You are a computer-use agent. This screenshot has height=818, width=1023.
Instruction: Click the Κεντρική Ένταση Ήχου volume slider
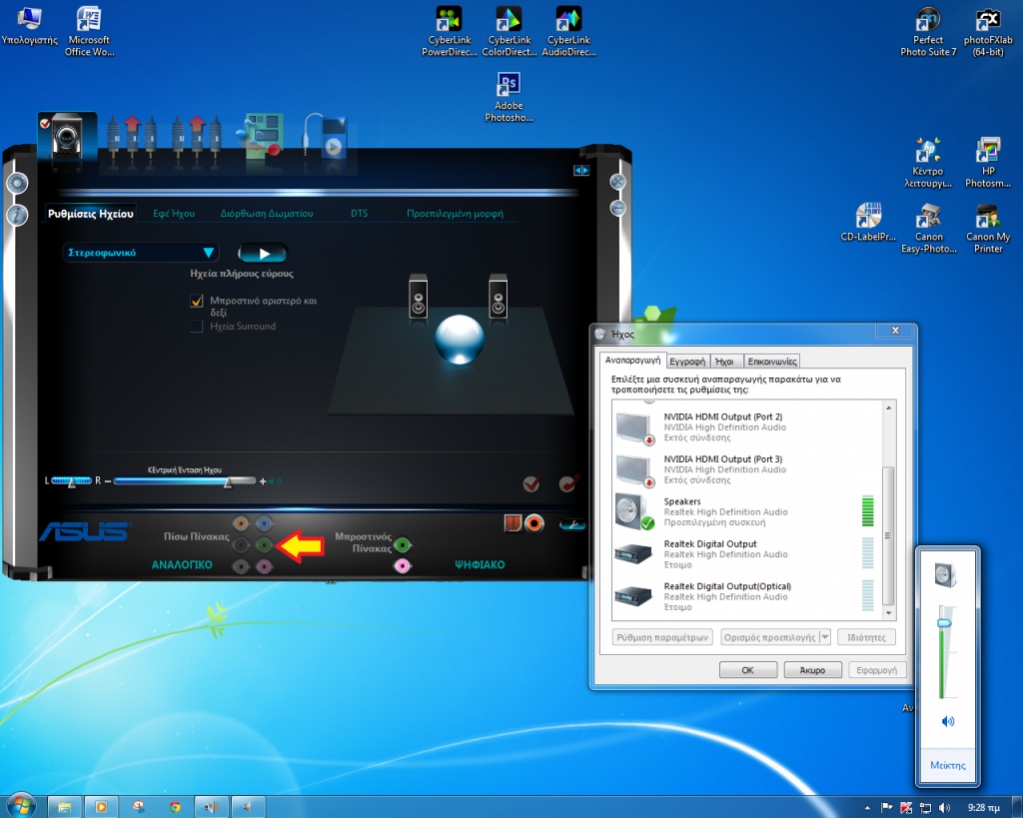(x=185, y=481)
